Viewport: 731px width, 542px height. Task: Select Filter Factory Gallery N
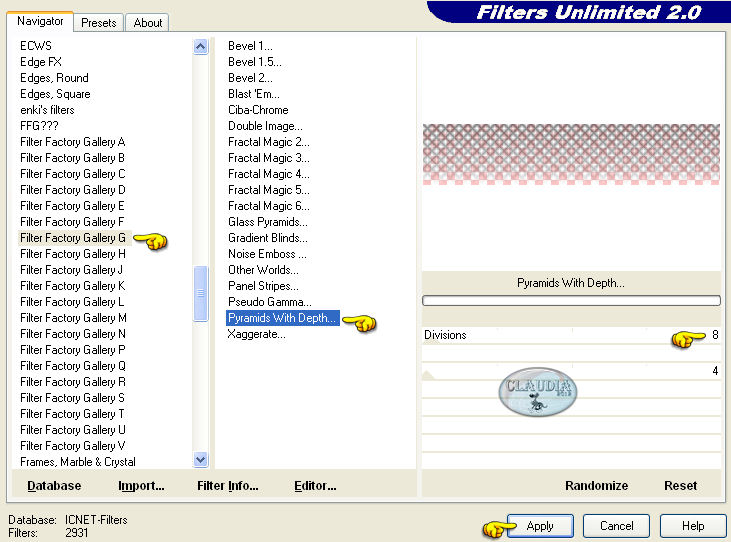pyautogui.click(x=73, y=334)
